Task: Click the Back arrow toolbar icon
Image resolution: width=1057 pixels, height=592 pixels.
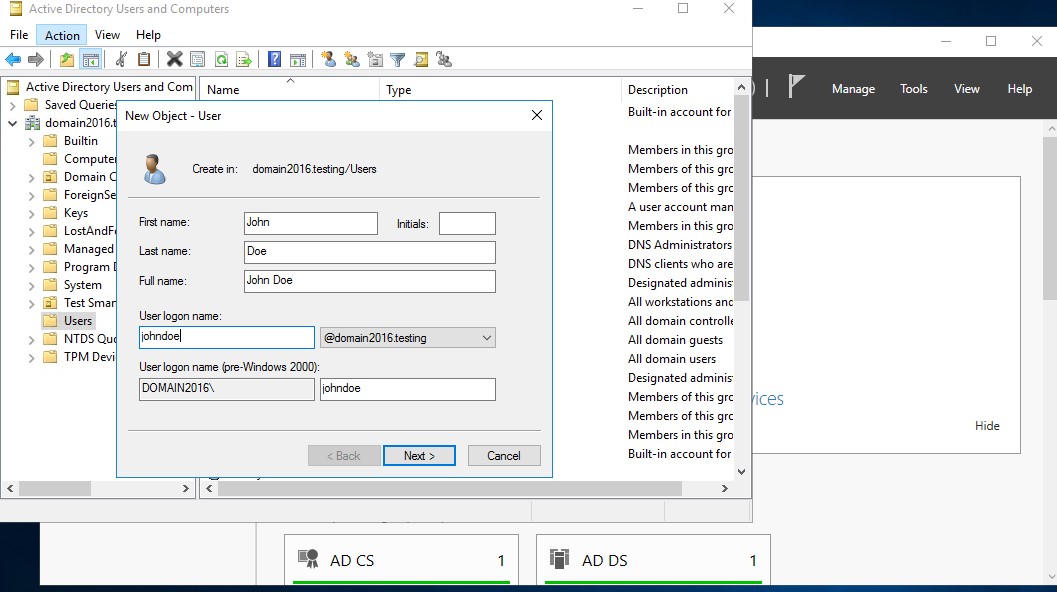Action: [13, 59]
